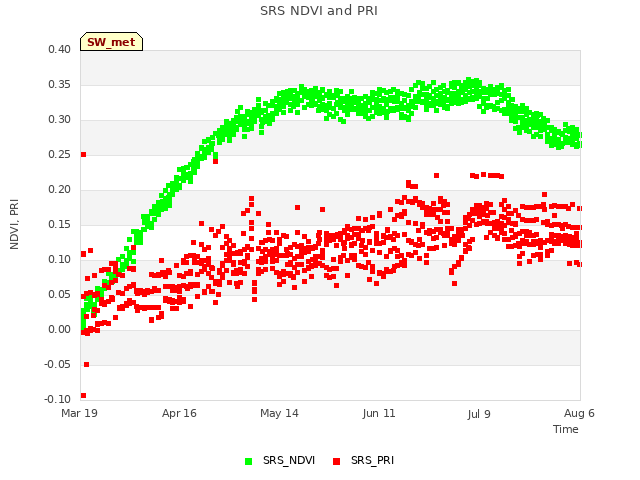
Task: Click the 0.35 y-axis value
Action: [x=60, y=84]
